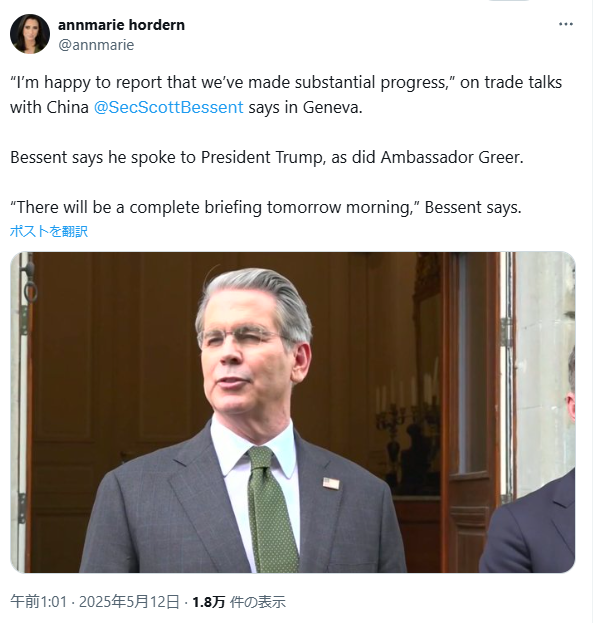This screenshot has height=623, width=594.
Task: Click the ポストを翻訳 translate link
Action: [49, 231]
